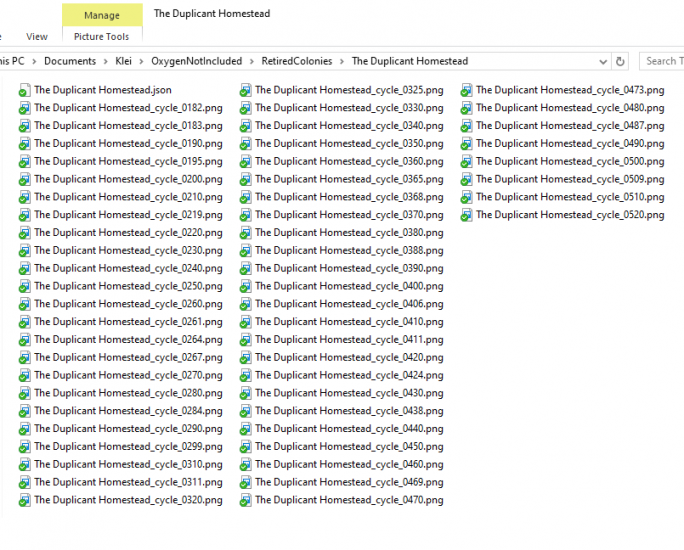Select the cycle_0182.png file icon
684x550 pixels.
(25, 108)
